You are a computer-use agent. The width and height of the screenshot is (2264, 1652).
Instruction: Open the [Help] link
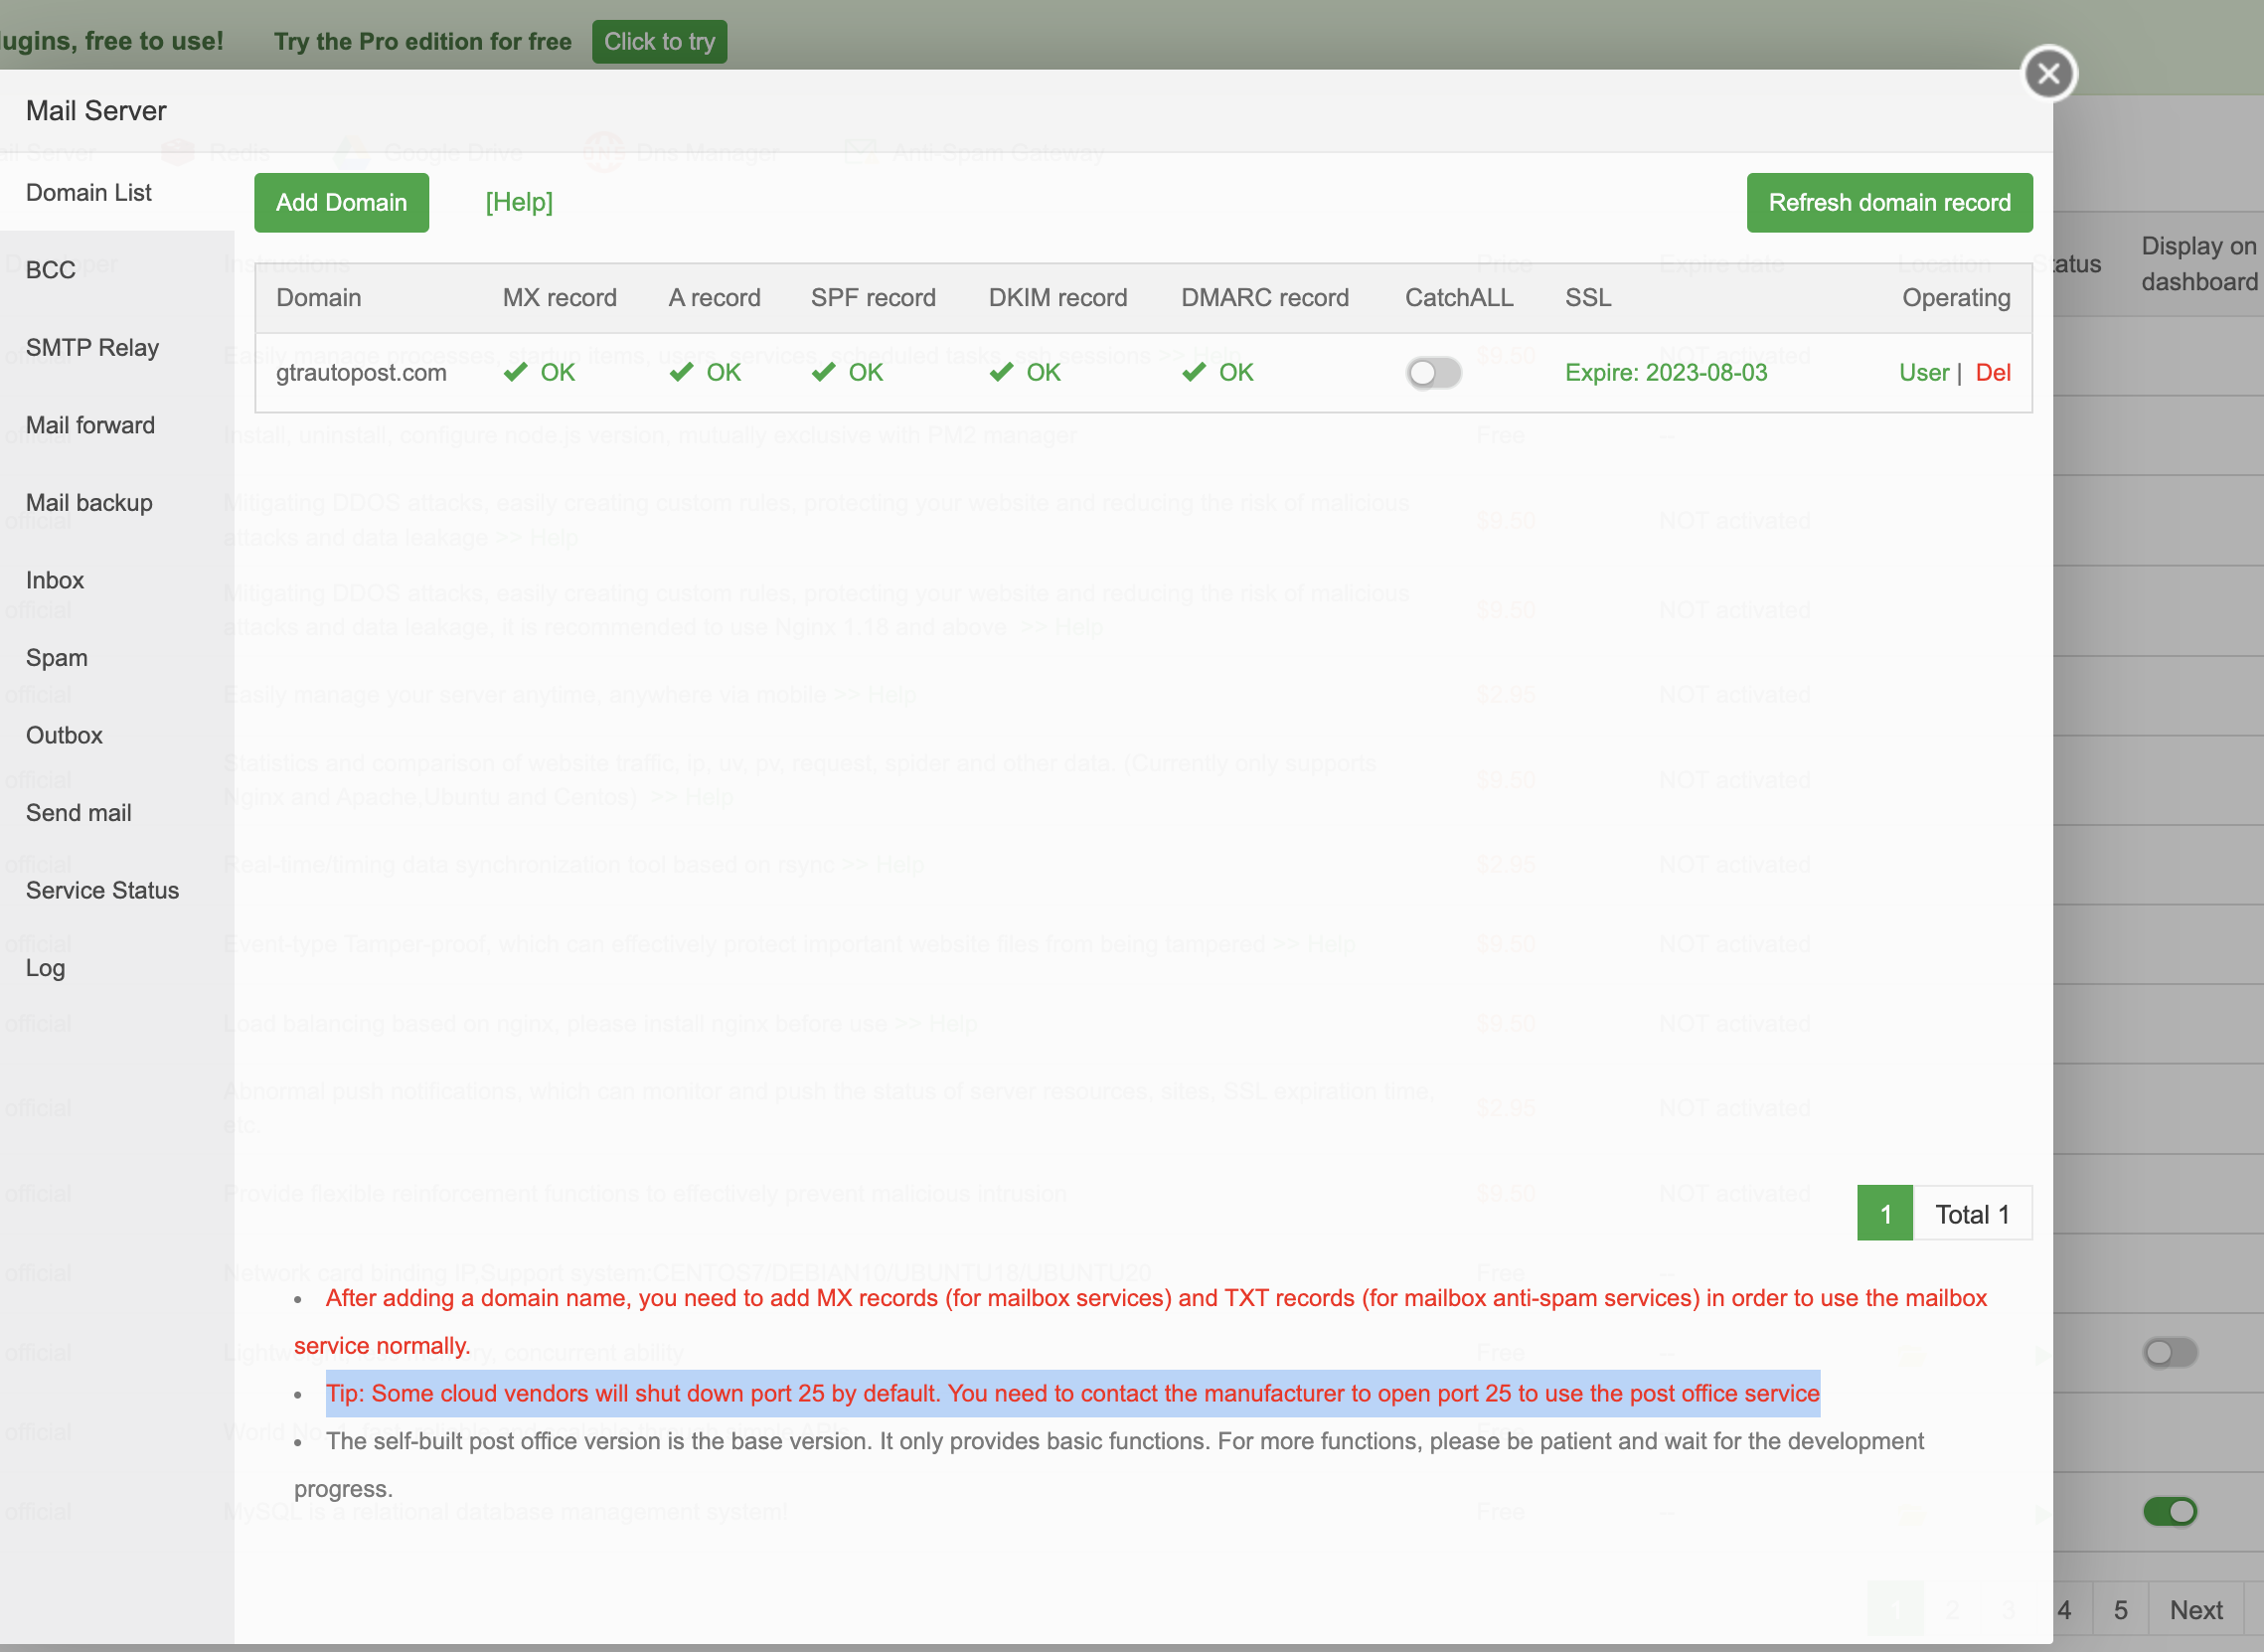point(518,203)
